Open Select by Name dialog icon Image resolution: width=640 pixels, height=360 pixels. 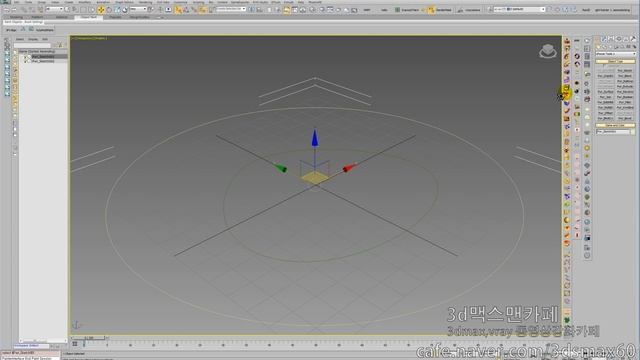click(x=75, y=9)
